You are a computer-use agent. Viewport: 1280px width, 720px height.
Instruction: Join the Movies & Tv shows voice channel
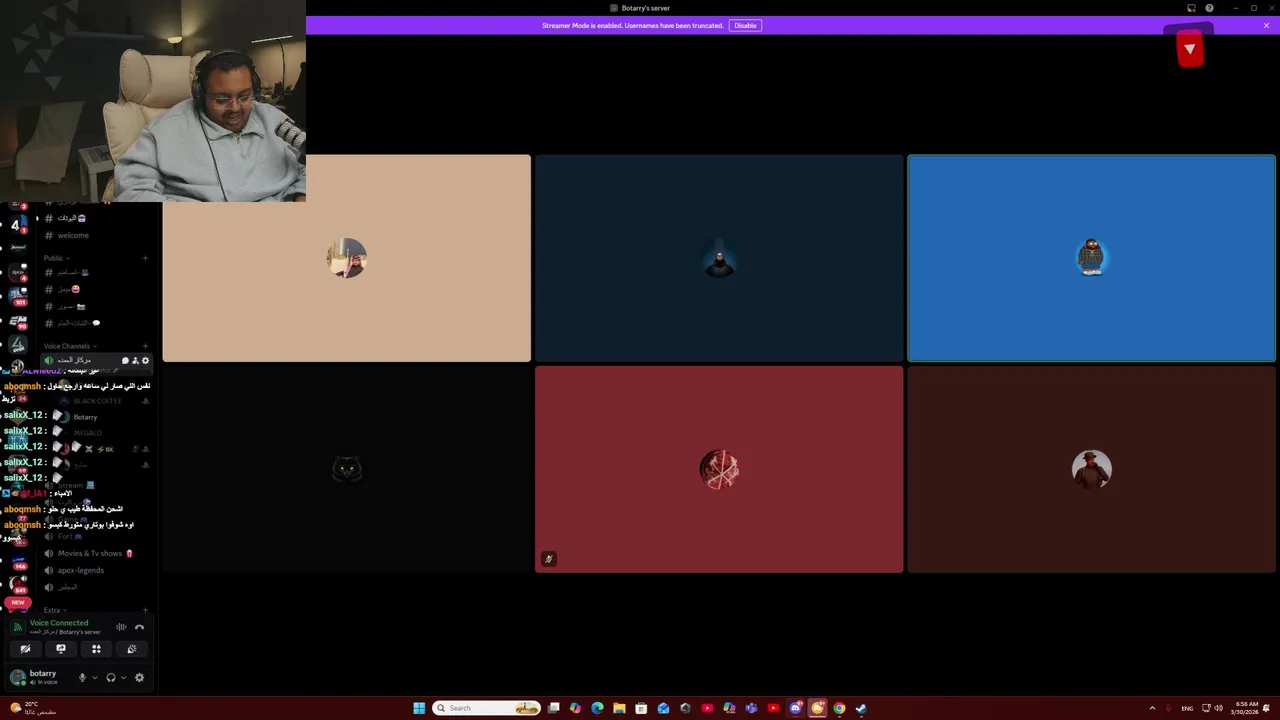coord(96,553)
